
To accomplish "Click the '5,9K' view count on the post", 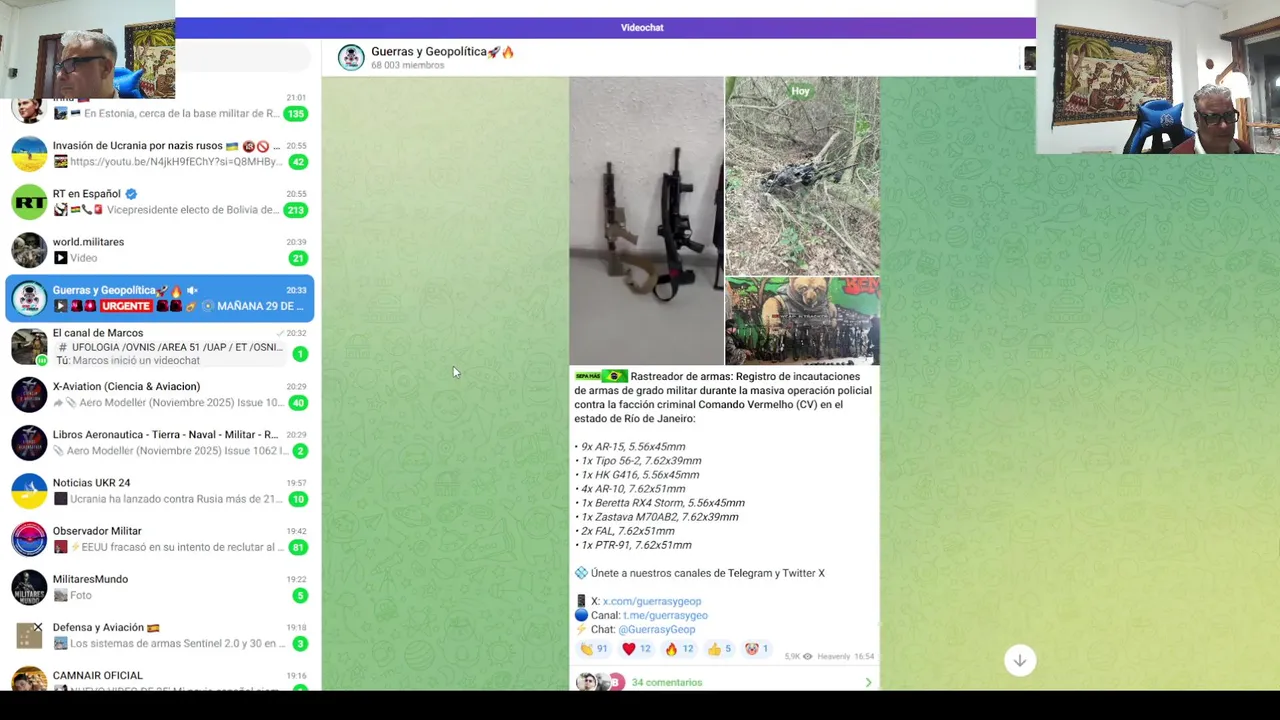I will pos(792,657).
